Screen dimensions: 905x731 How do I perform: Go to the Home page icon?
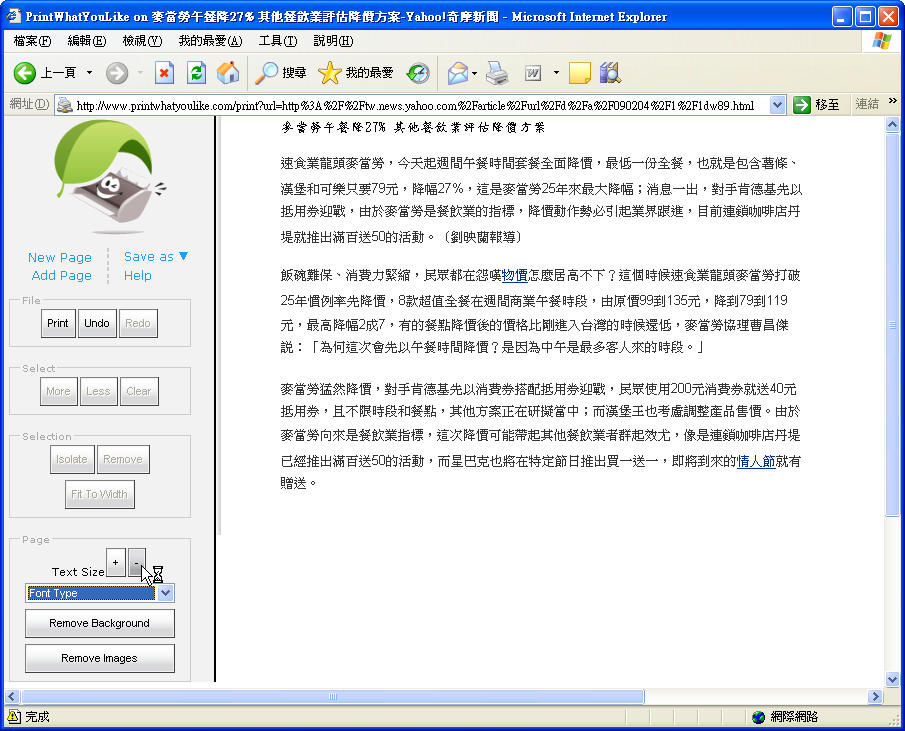(228, 73)
